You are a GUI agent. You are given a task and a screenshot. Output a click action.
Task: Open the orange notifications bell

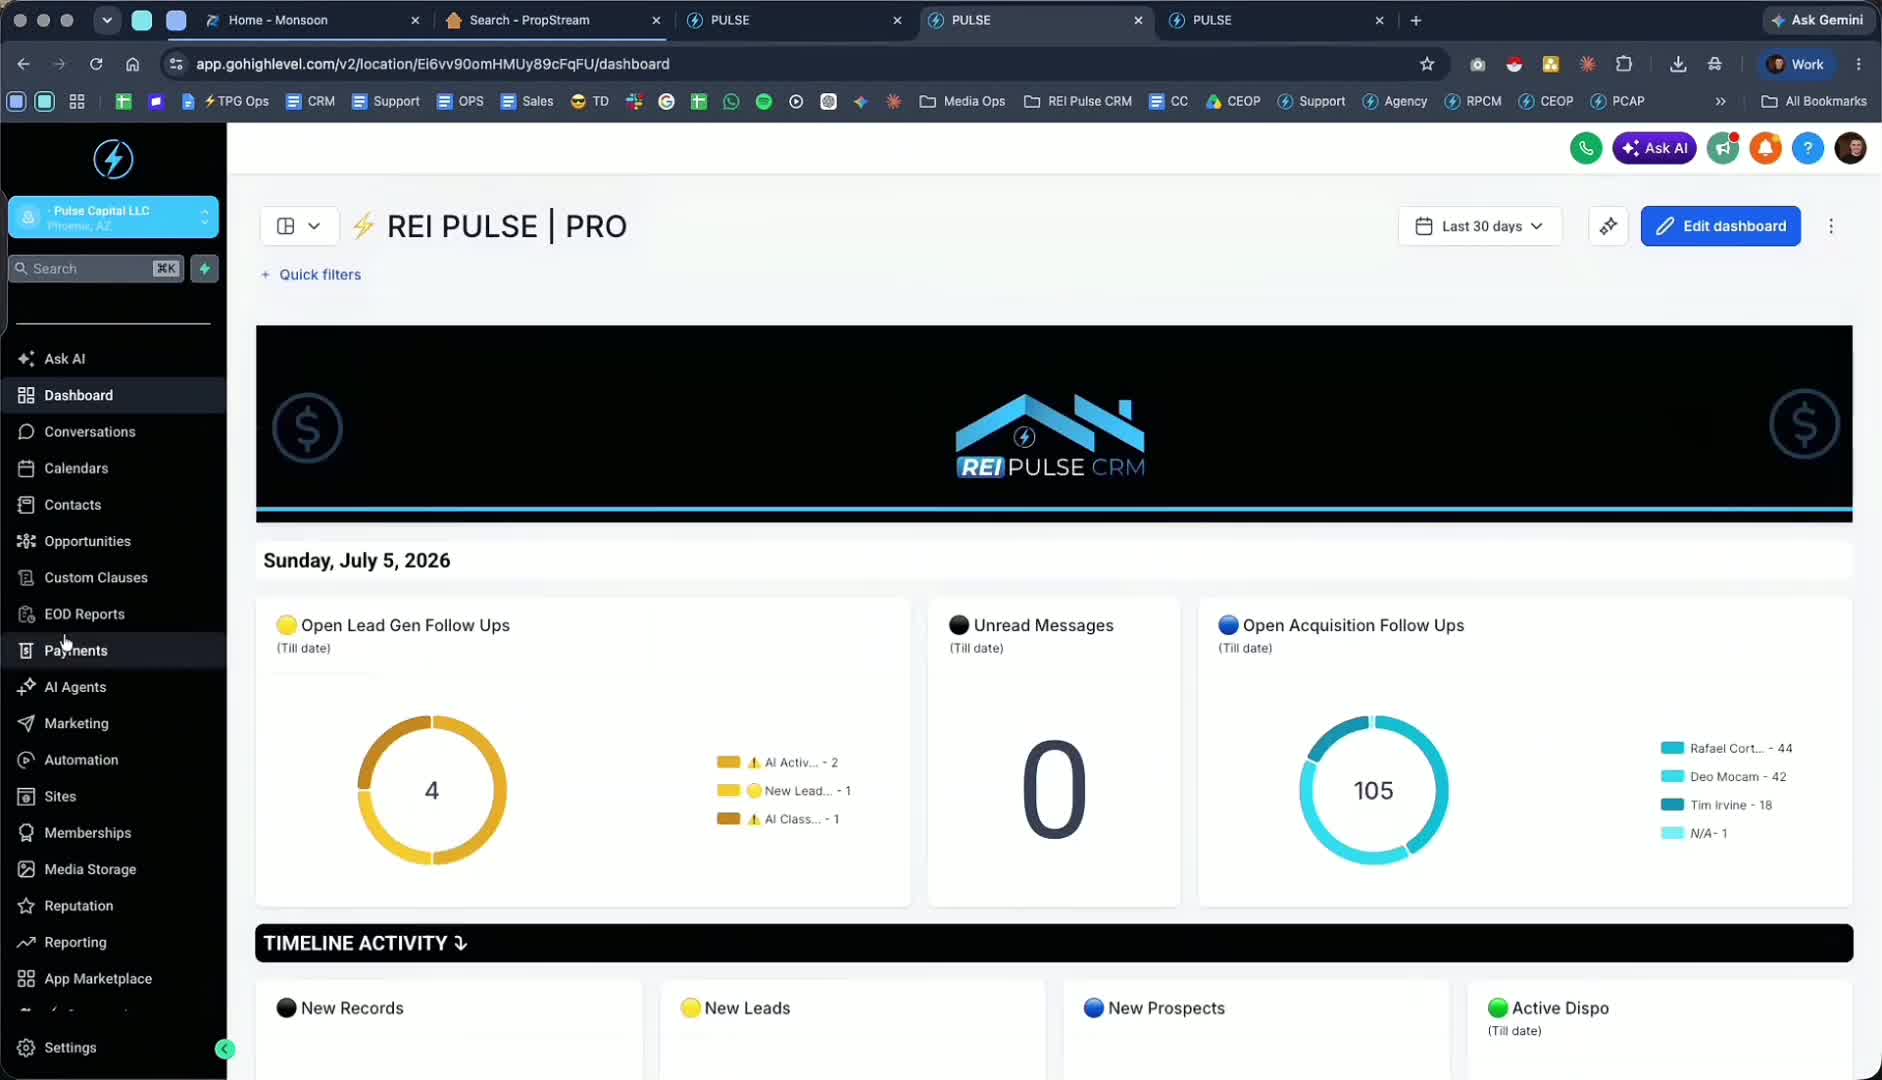coord(1765,148)
